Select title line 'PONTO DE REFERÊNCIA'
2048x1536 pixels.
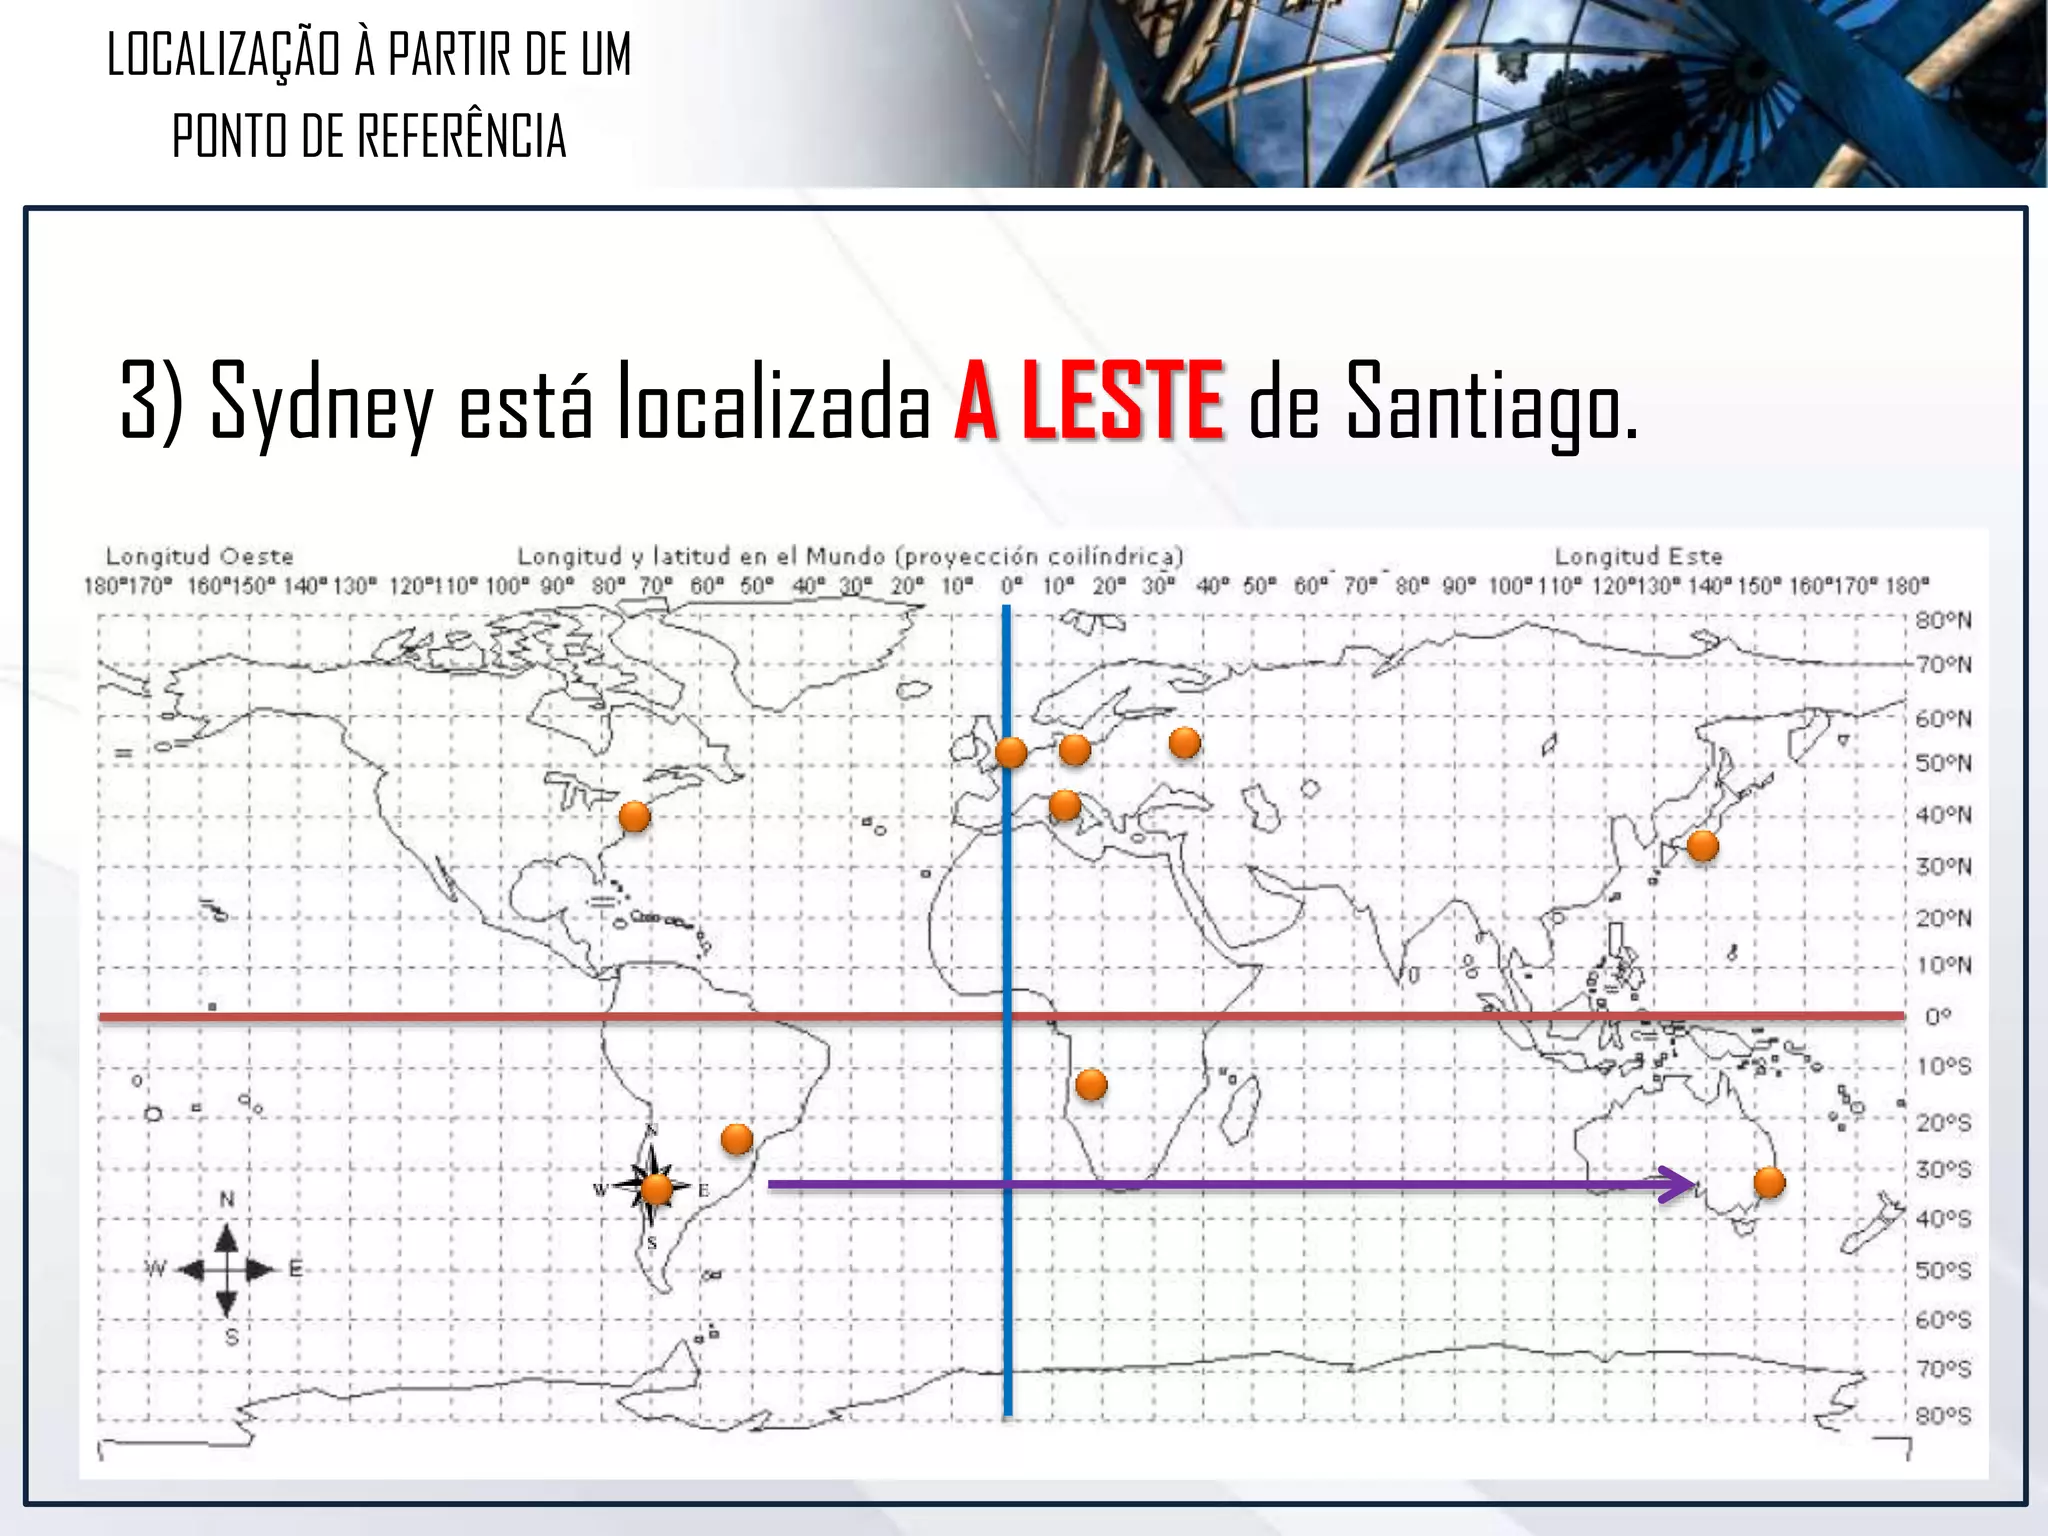[x=369, y=136]
